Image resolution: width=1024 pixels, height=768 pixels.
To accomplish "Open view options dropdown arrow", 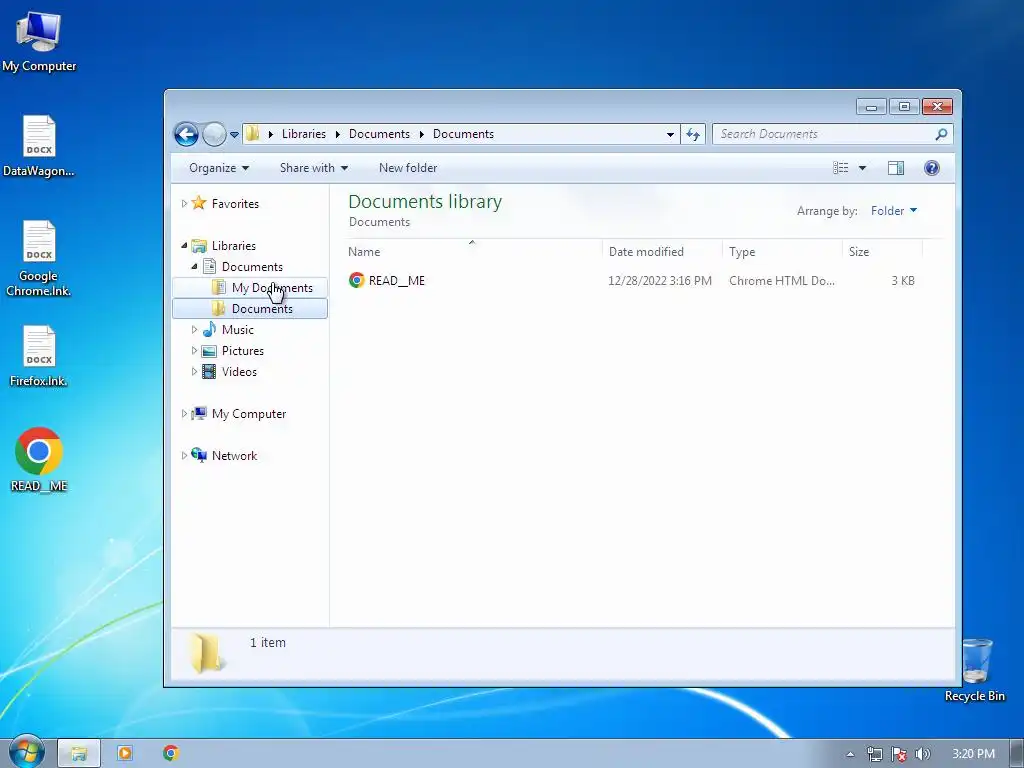I will tap(862, 168).
